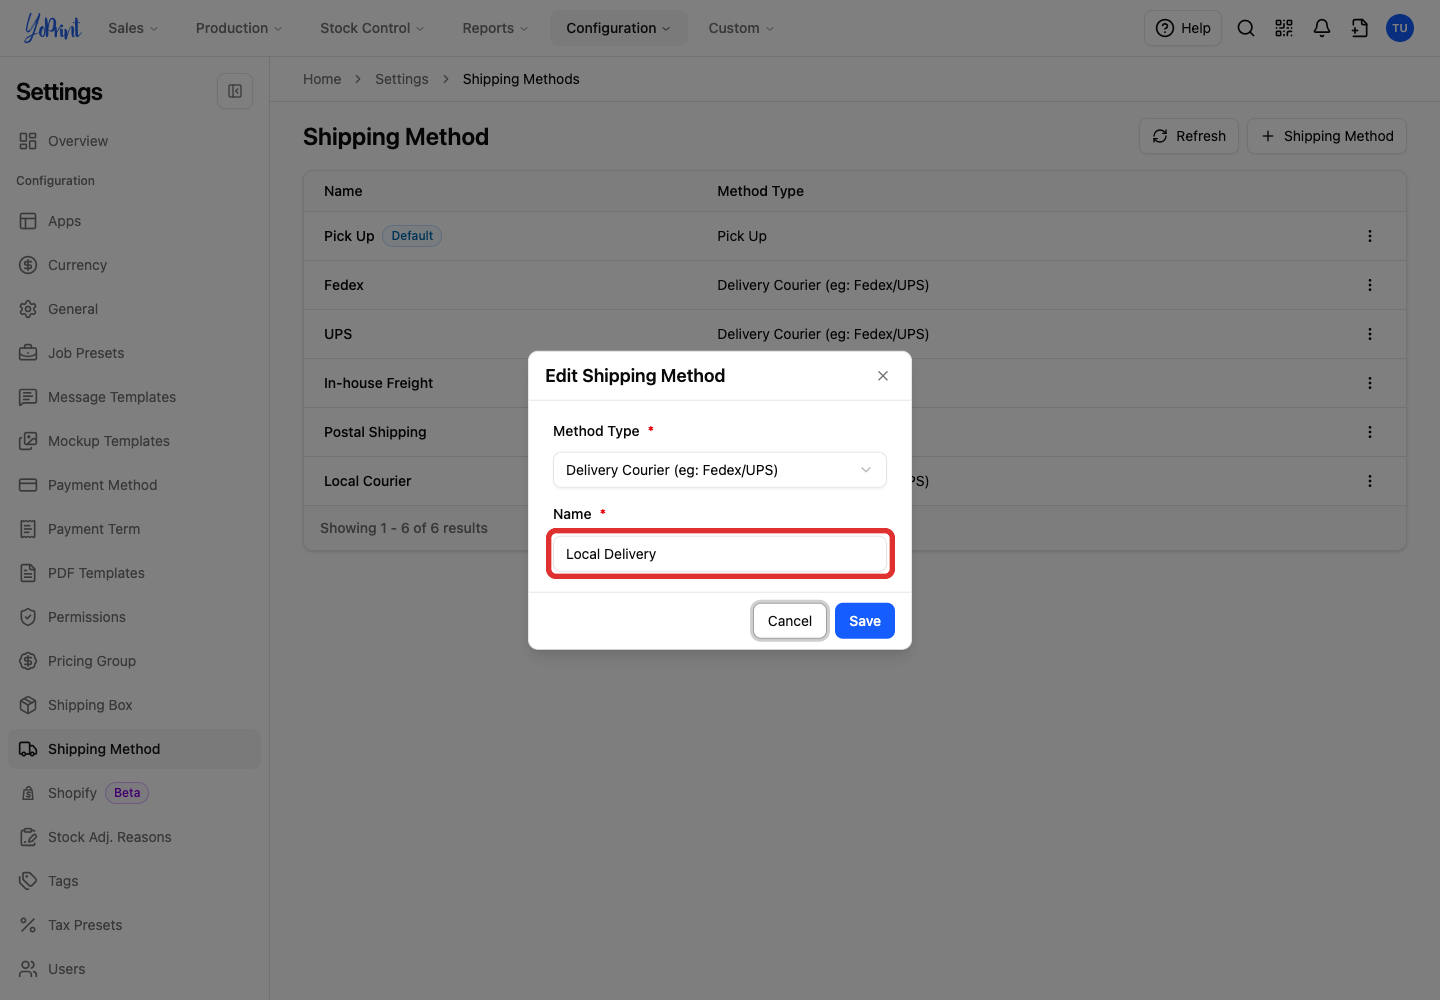
Task: Click the YoPrint logo
Action: pos(53,28)
